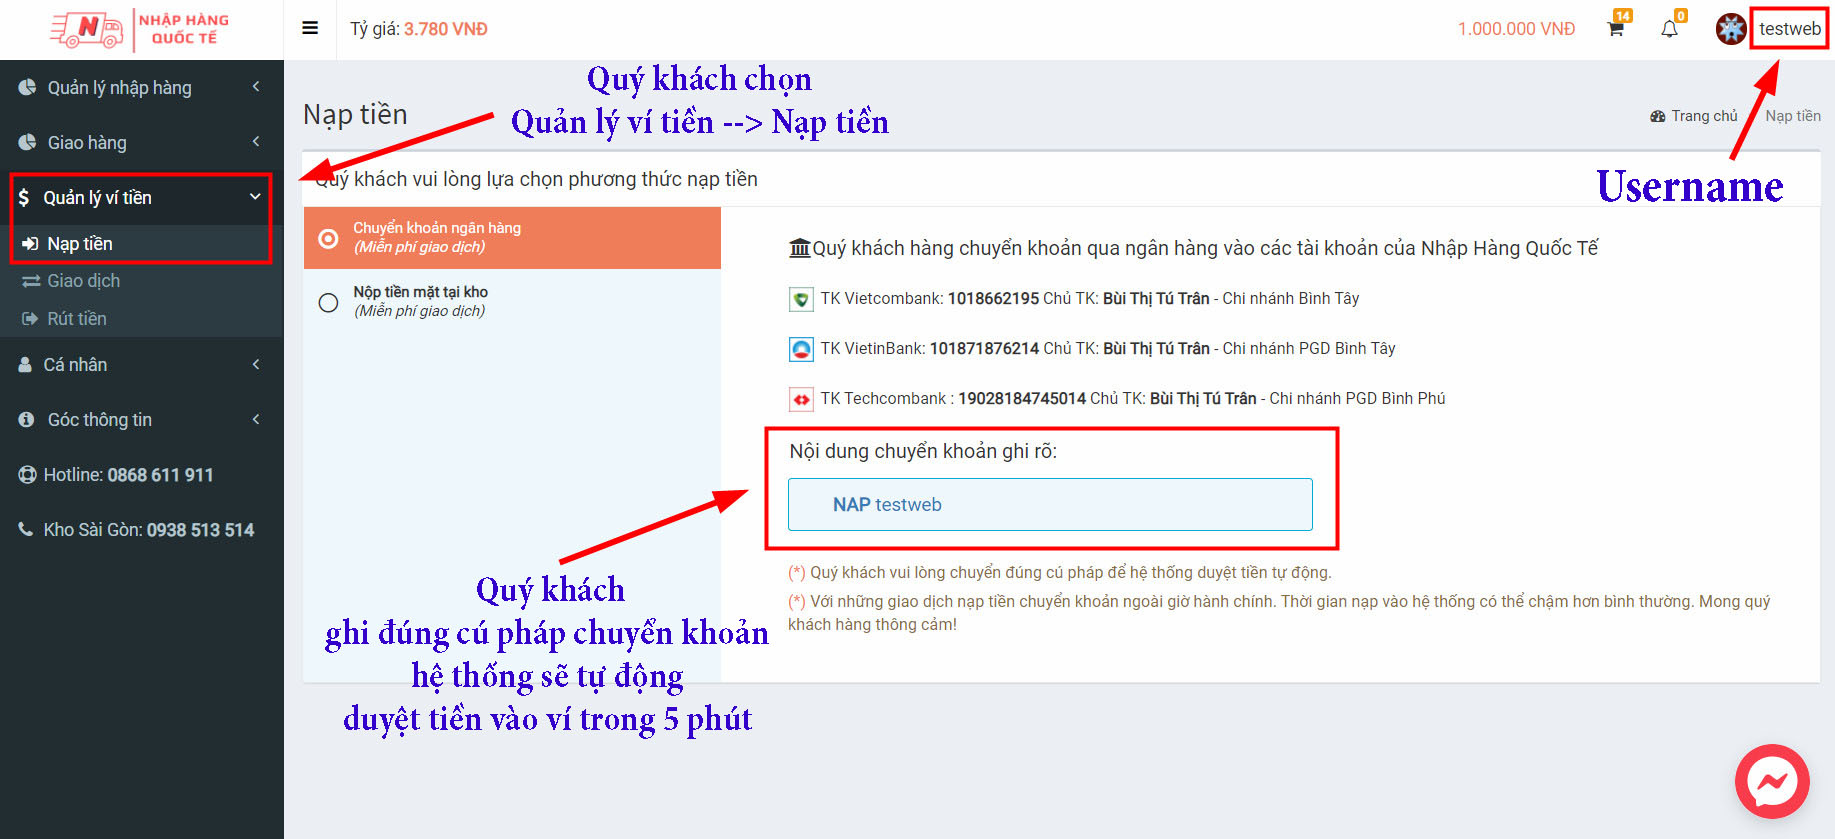Click the Nạp tiền page heading
1835x839 pixels.
pos(355,115)
